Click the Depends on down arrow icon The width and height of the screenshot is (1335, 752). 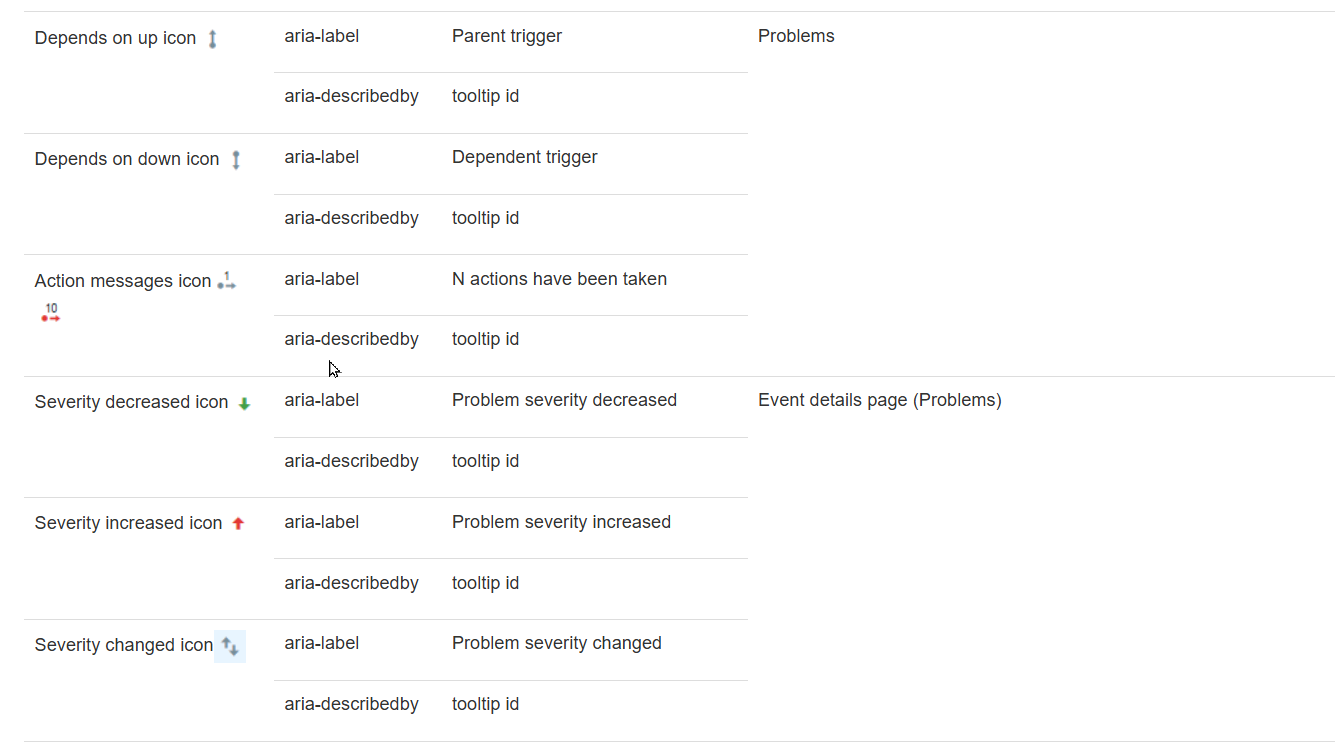236,160
